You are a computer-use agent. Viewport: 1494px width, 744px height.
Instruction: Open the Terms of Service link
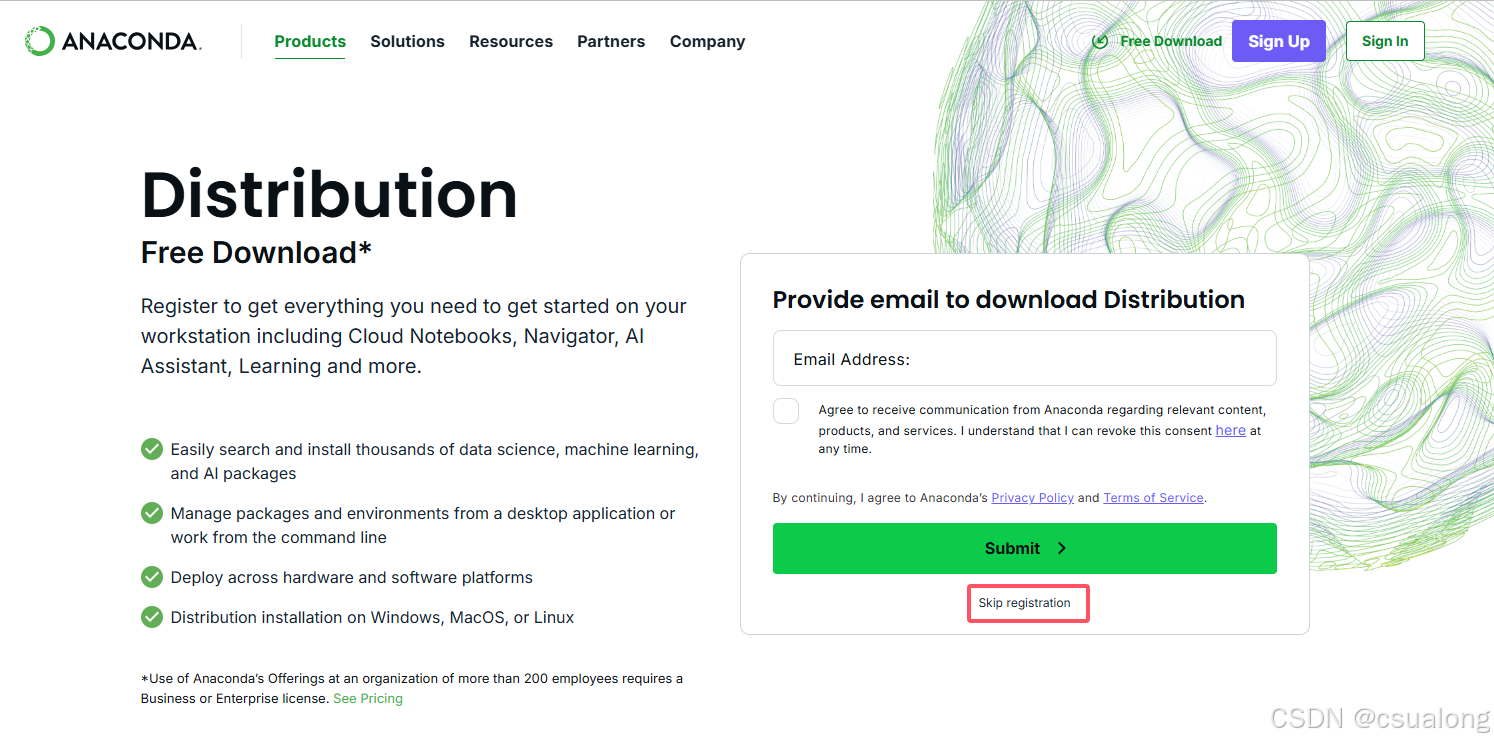point(1153,497)
